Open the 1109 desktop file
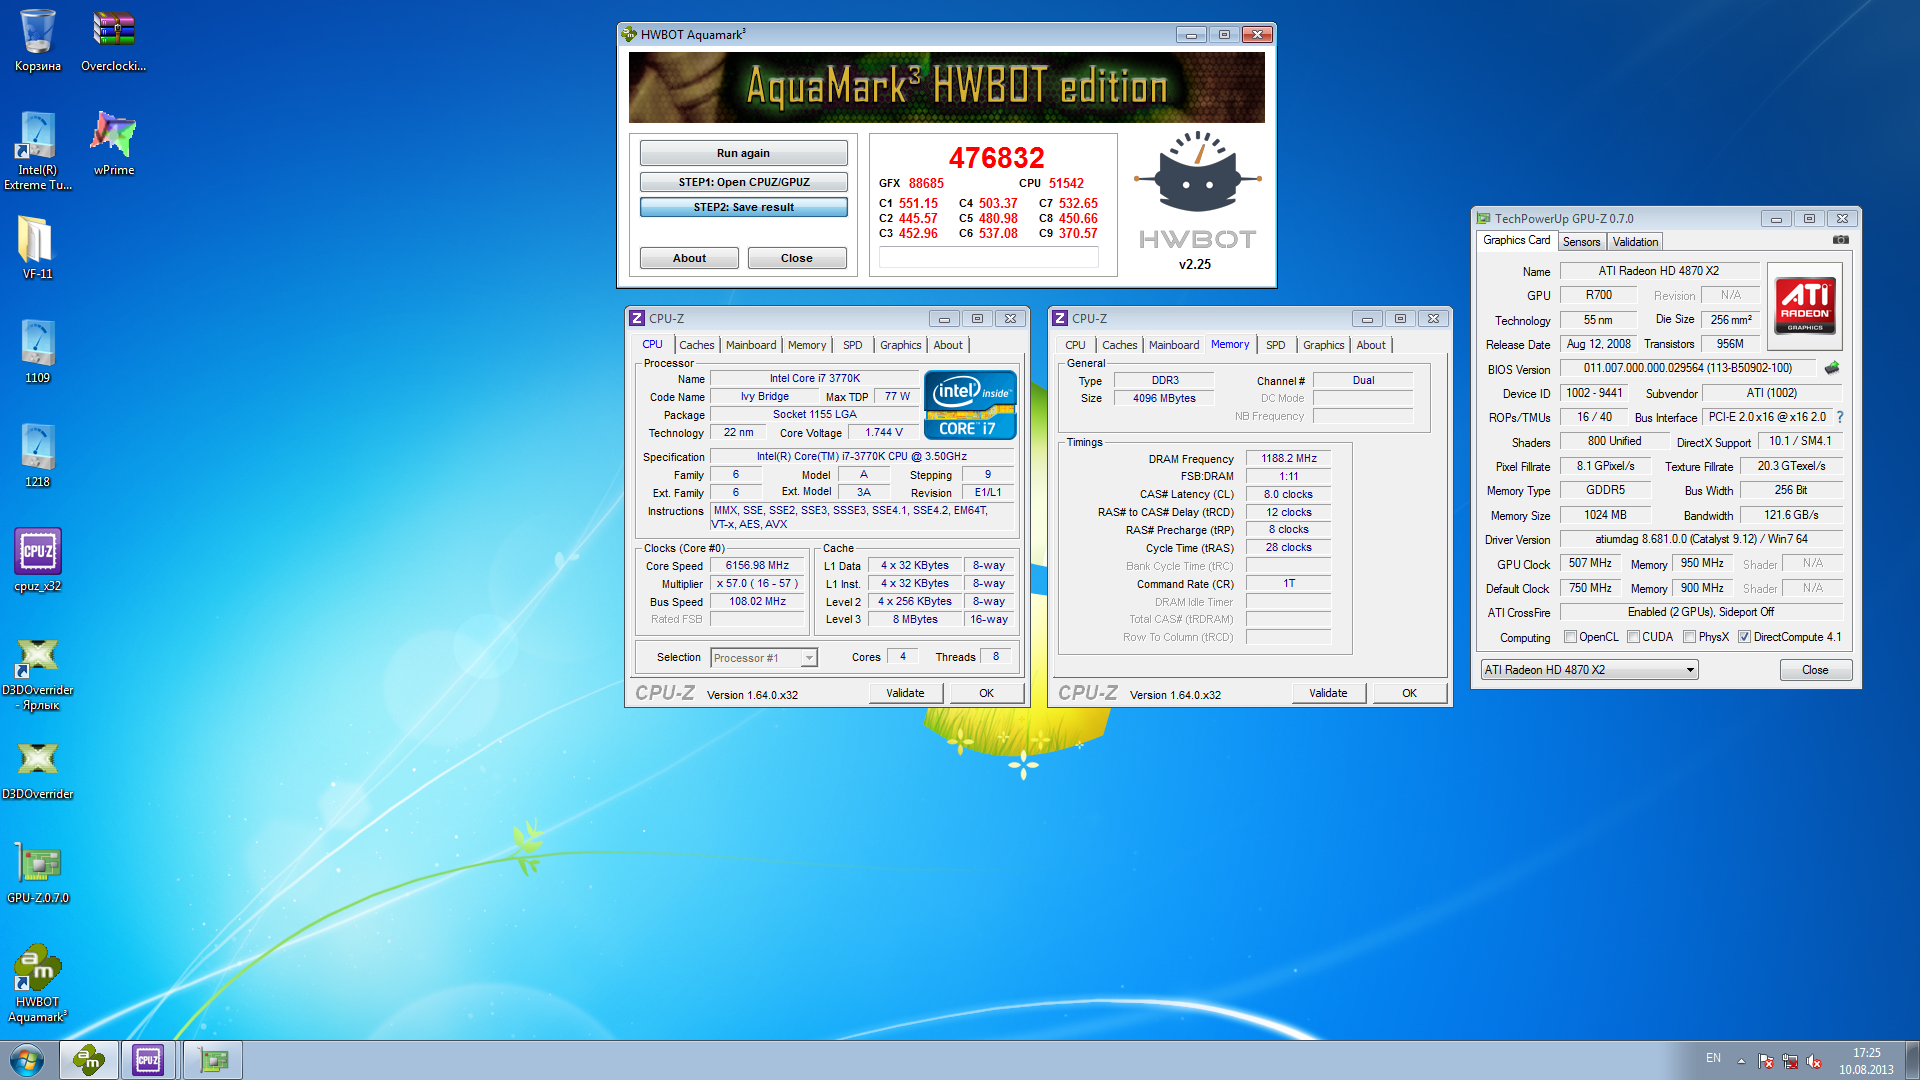The height and width of the screenshot is (1080, 1920). 38,351
